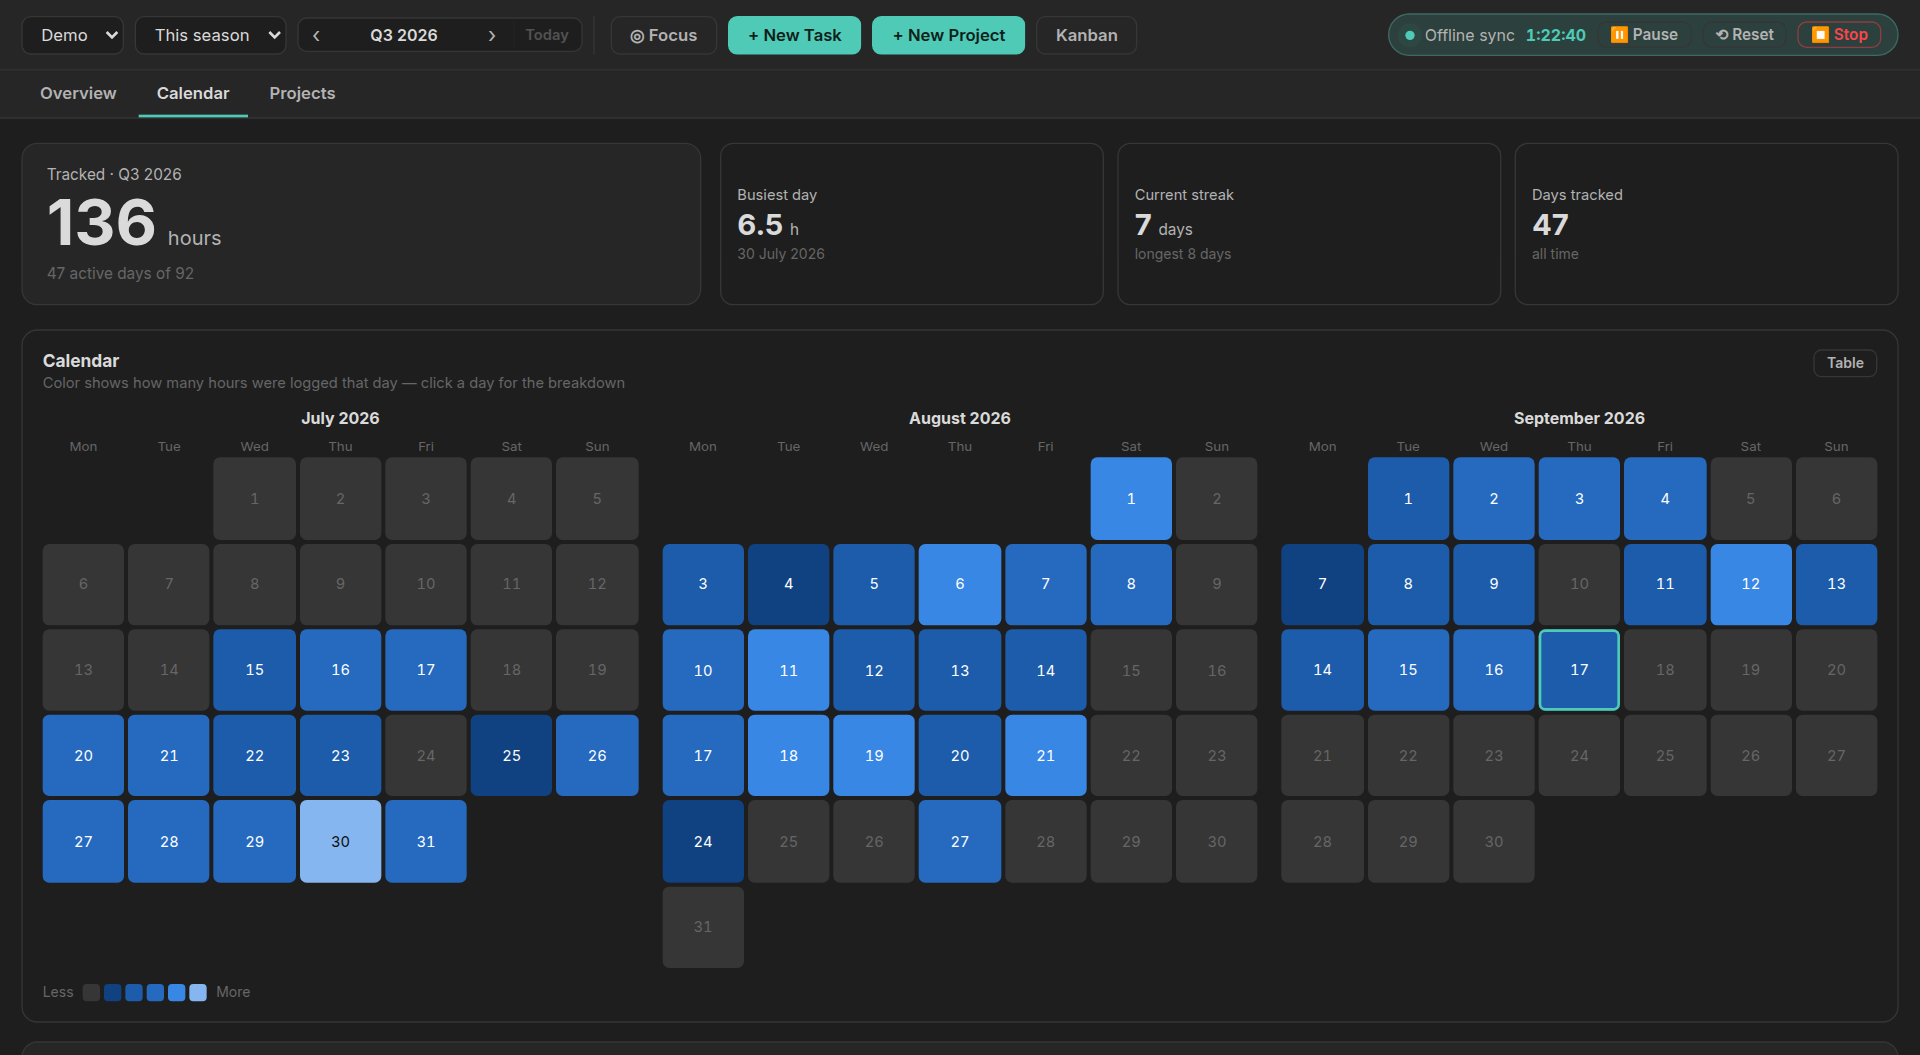Image resolution: width=1920 pixels, height=1055 pixels.
Task: Select the lightest blue legend swatch
Action: (198, 992)
